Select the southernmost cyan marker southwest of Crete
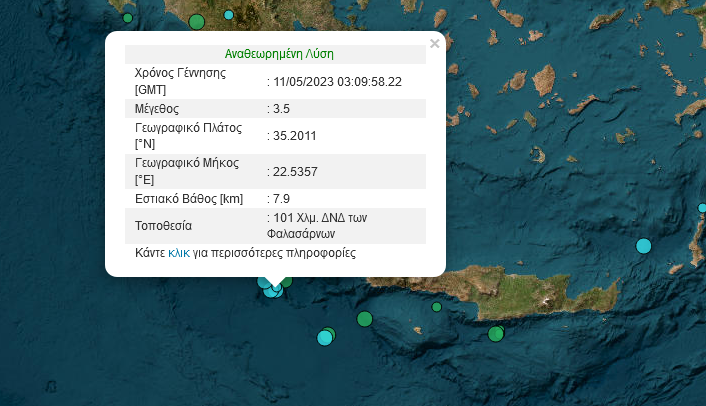 coord(325,338)
